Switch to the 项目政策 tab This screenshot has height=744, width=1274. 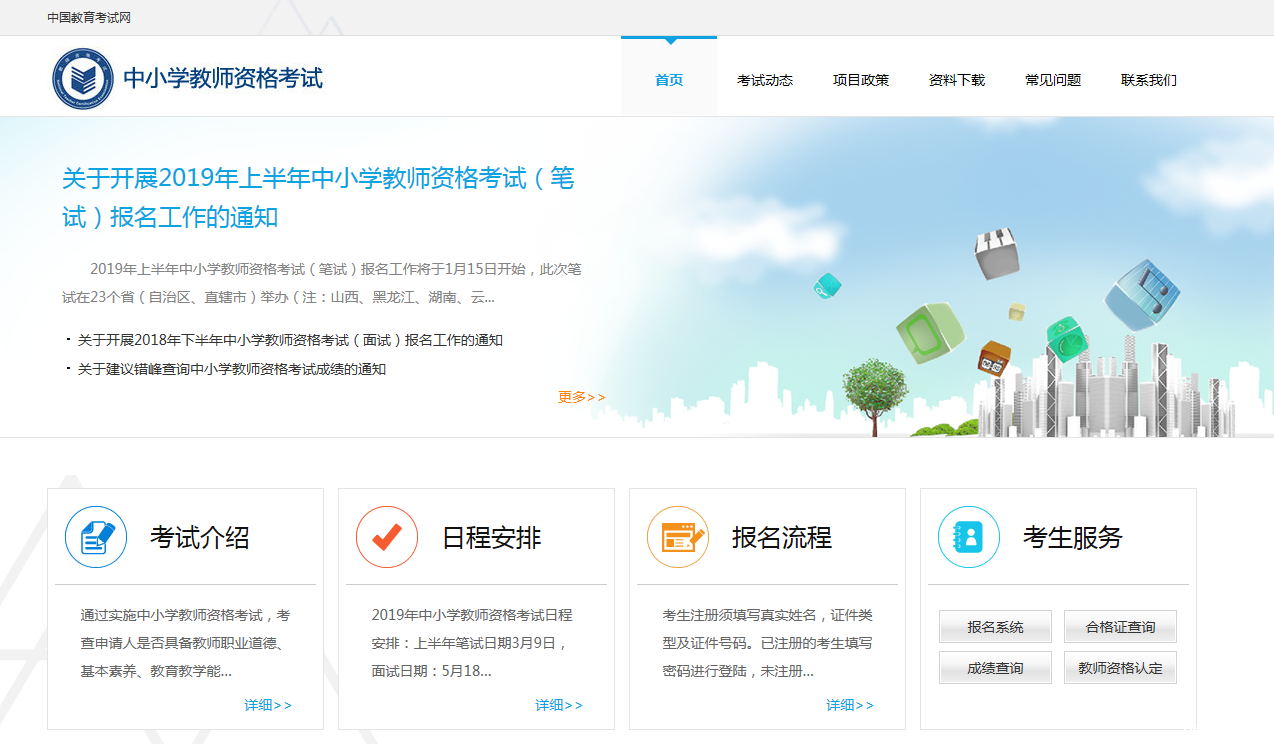point(861,80)
